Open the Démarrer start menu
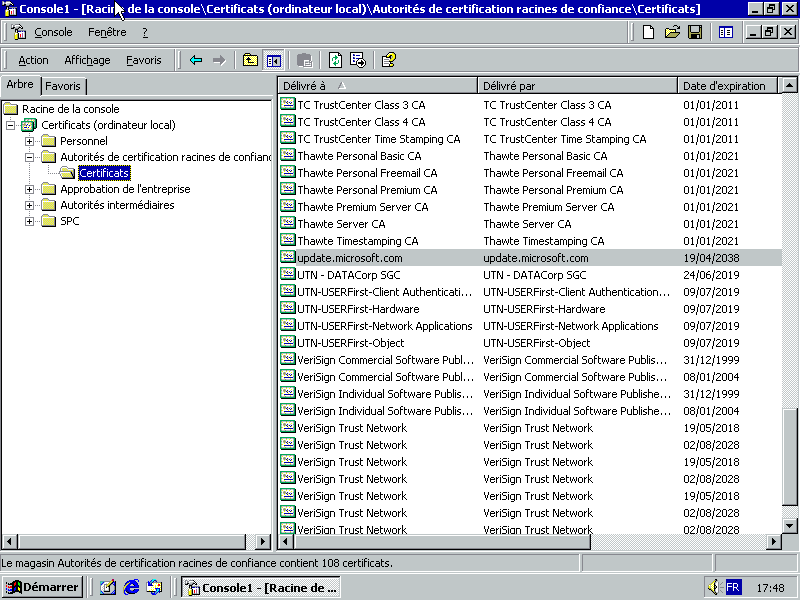This screenshot has width=800, height=600. [42, 587]
